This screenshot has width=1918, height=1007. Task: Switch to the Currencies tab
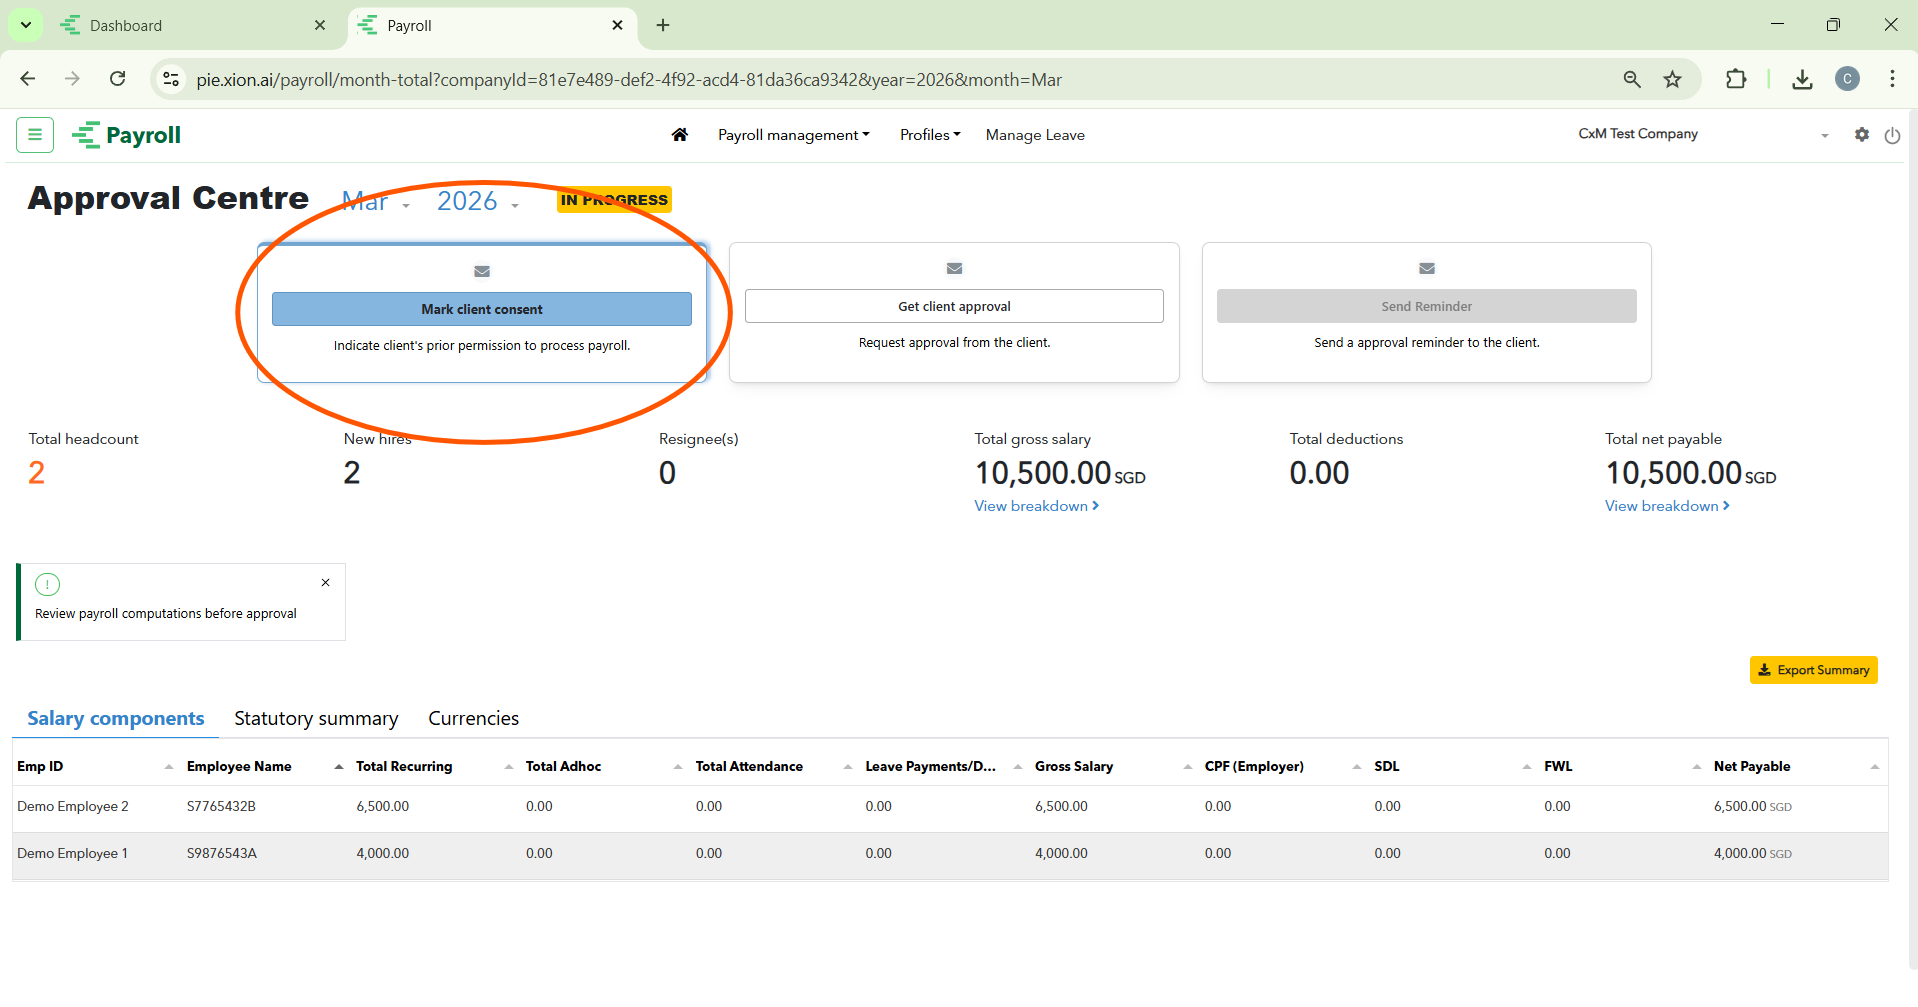pyautogui.click(x=473, y=718)
